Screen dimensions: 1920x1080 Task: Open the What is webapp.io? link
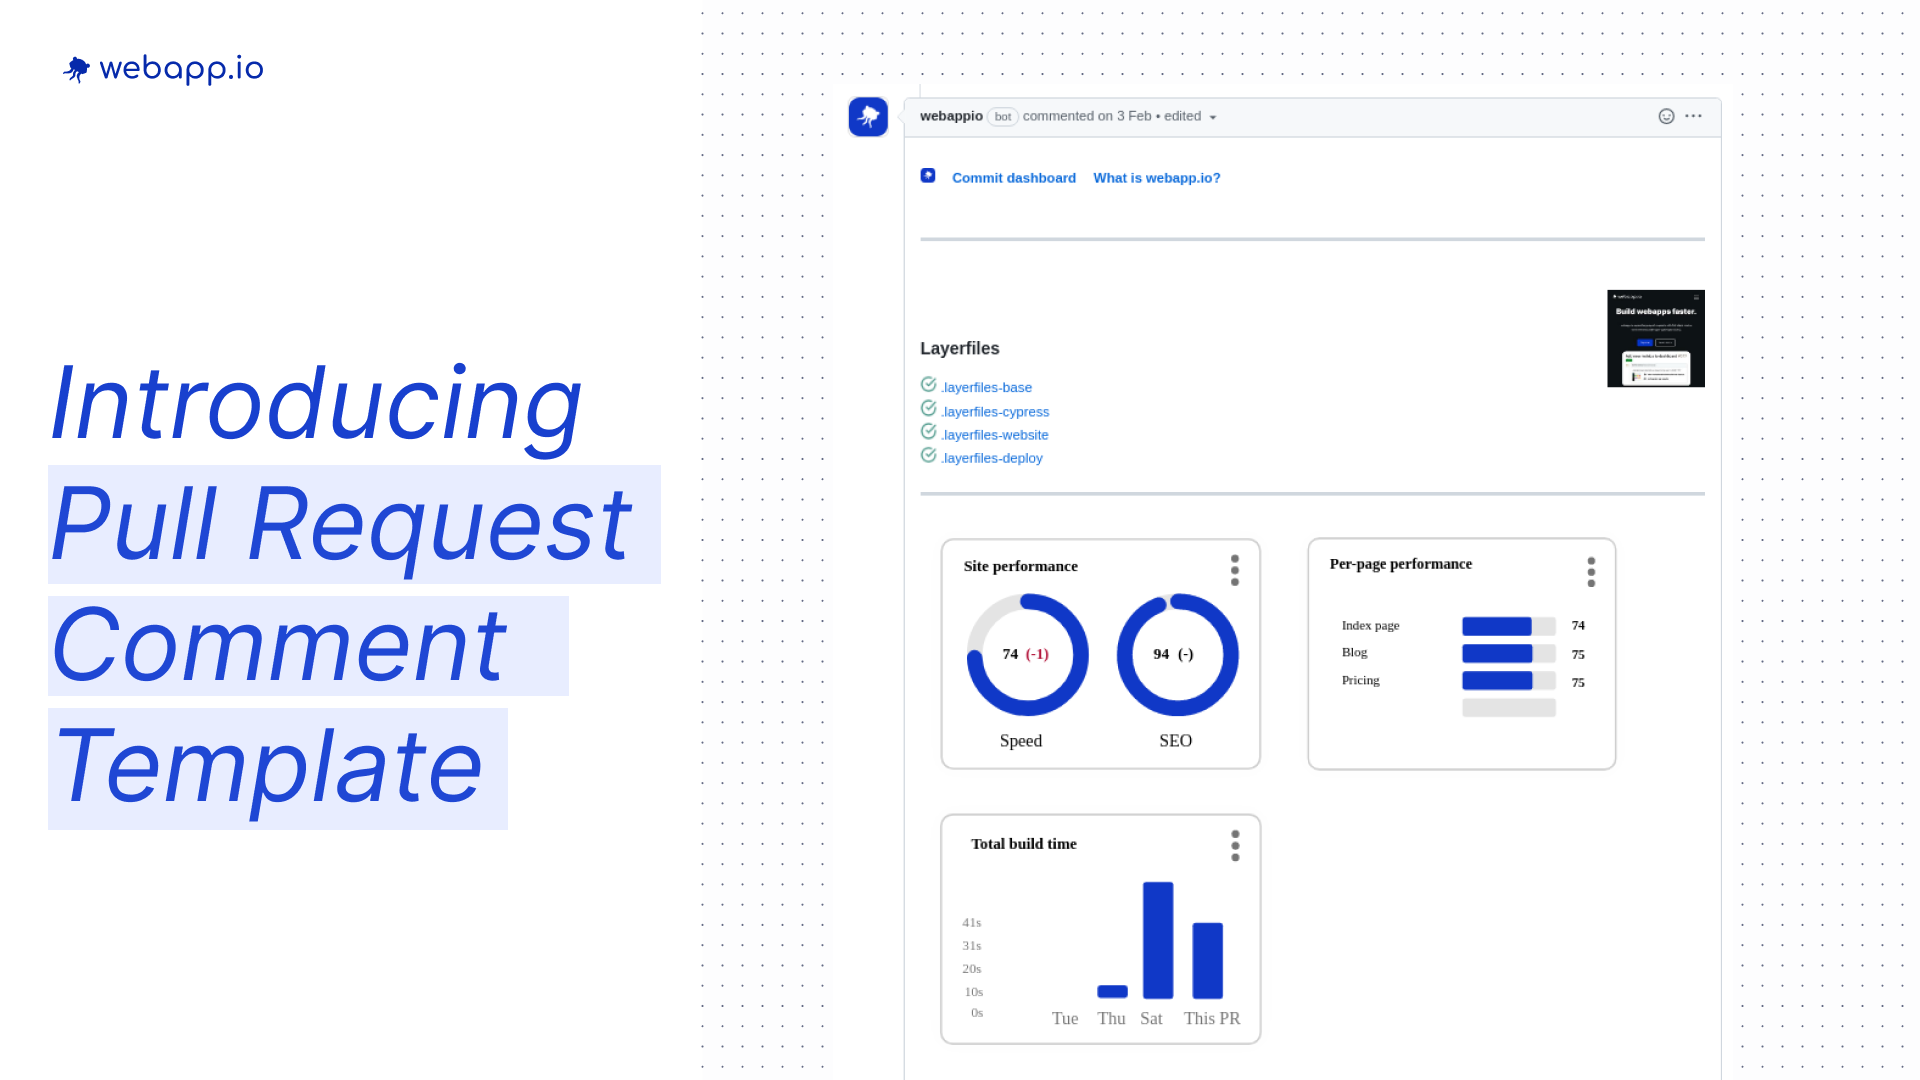pos(1157,178)
